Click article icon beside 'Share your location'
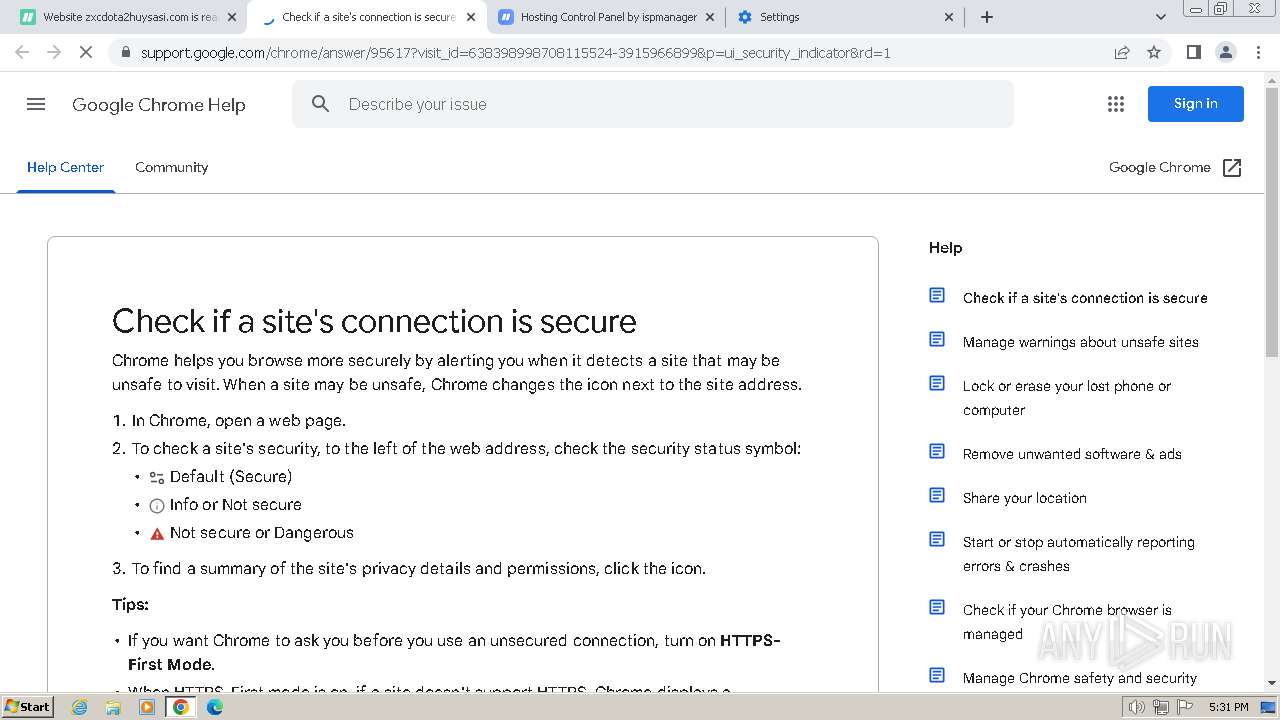The image size is (1280, 720). point(937,496)
